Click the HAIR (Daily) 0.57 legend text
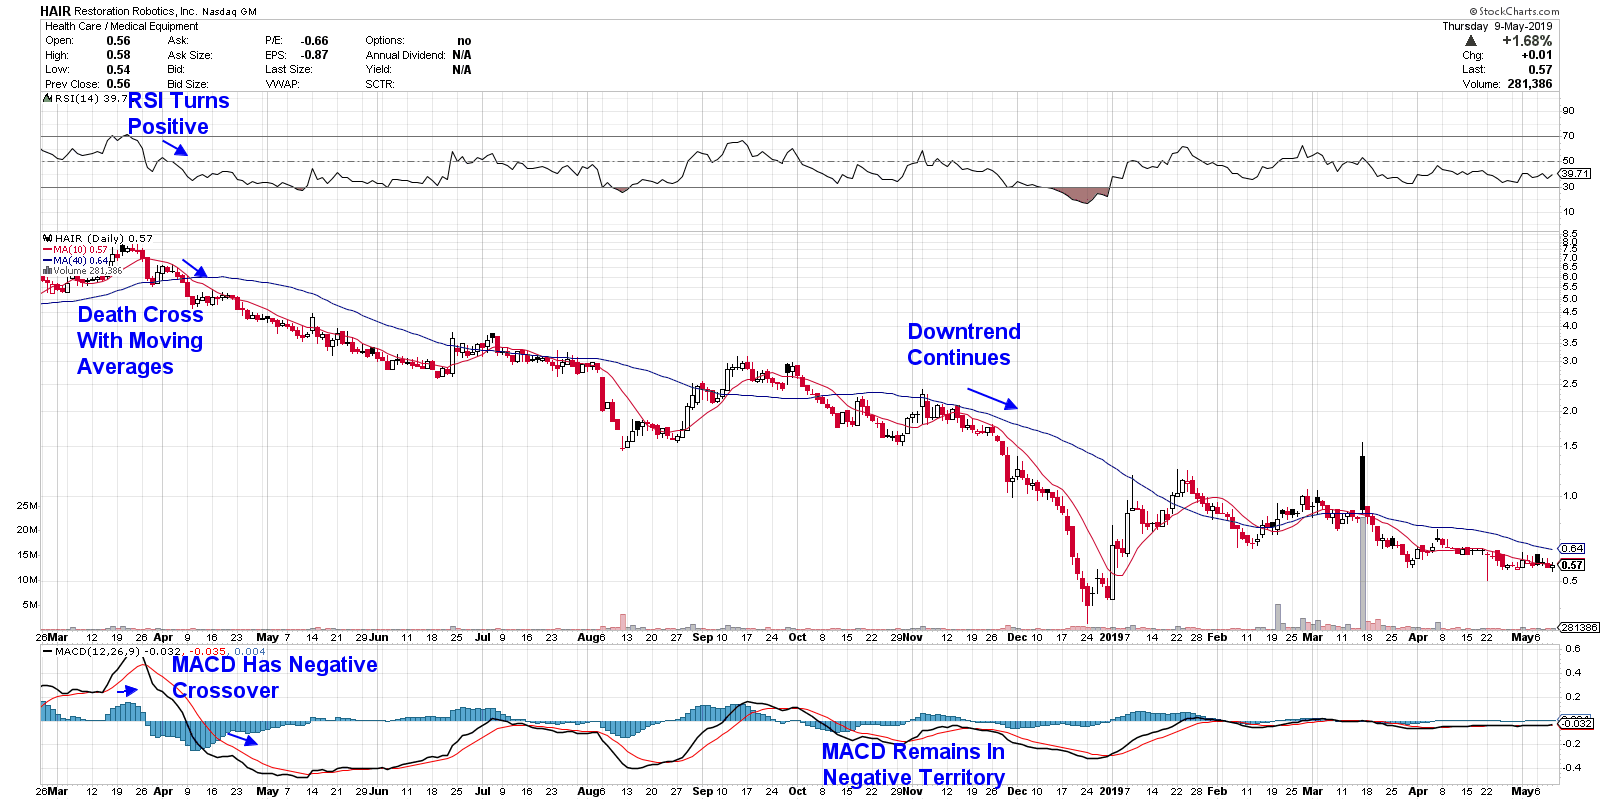This screenshot has width=1600, height=800. 104,238
